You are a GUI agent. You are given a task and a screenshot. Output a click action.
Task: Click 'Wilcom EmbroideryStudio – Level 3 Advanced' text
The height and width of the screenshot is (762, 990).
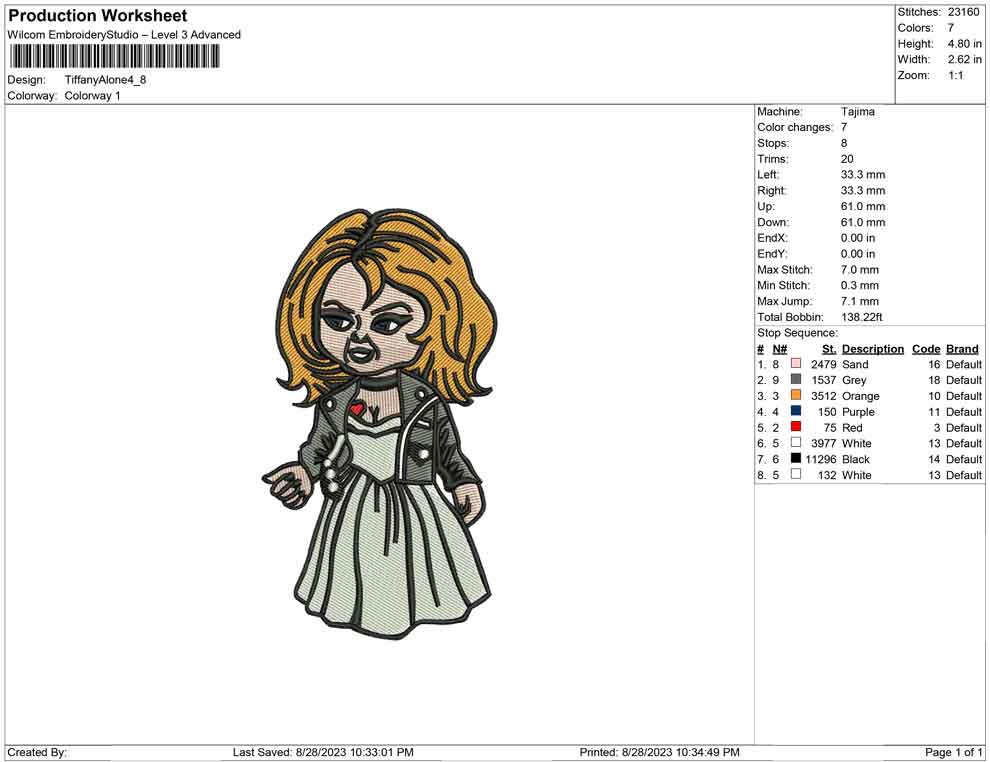(124, 35)
